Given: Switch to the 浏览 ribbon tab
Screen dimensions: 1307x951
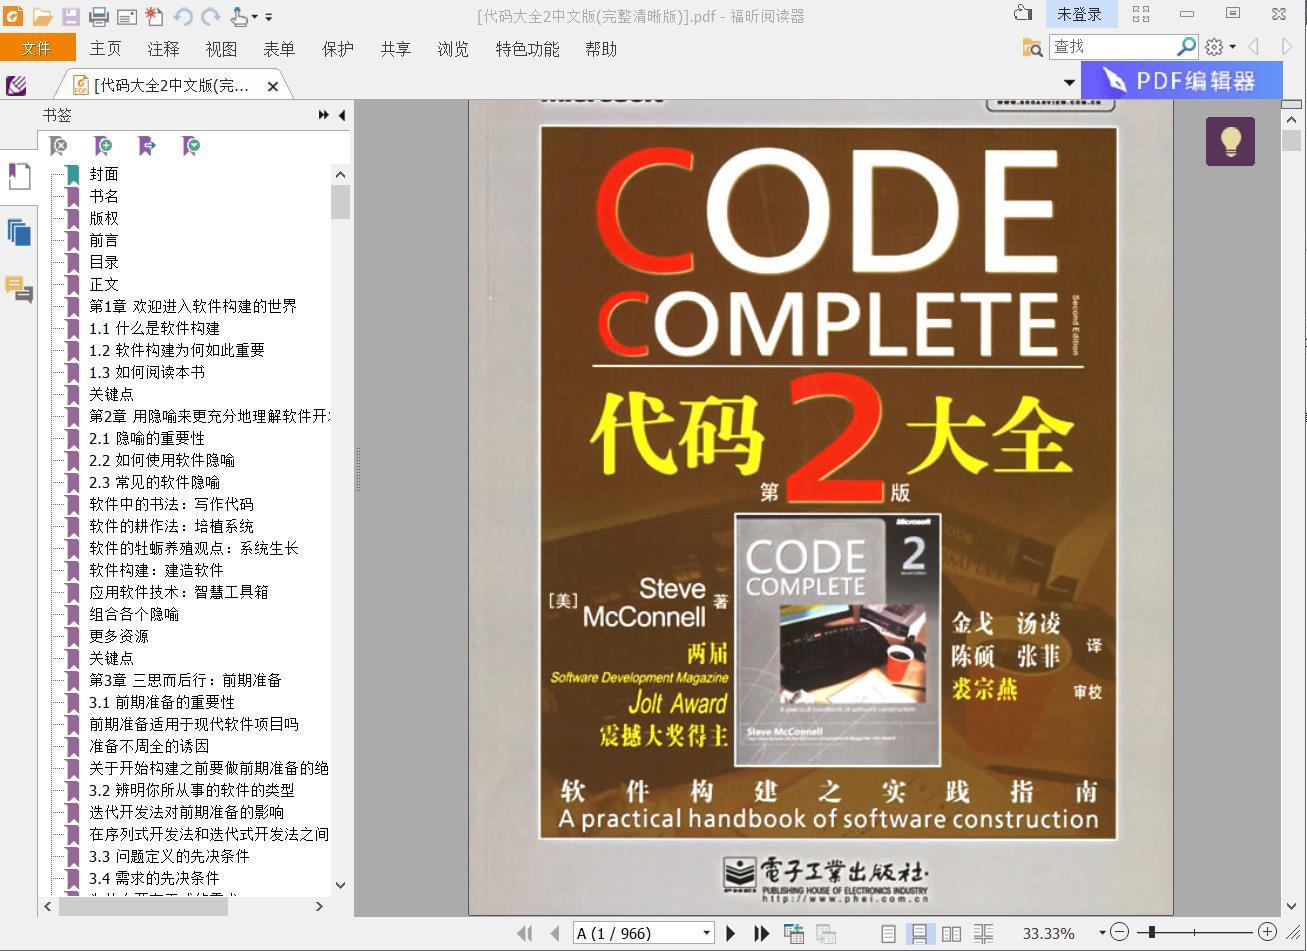Looking at the screenshot, I should [453, 49].
